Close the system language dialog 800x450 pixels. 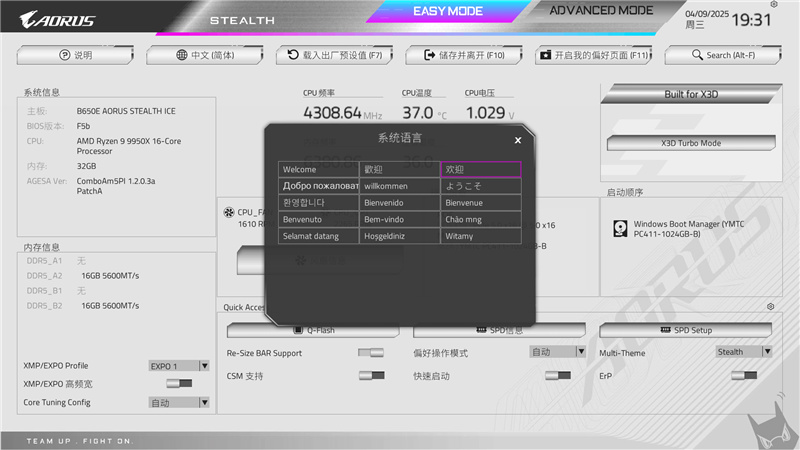518,140
